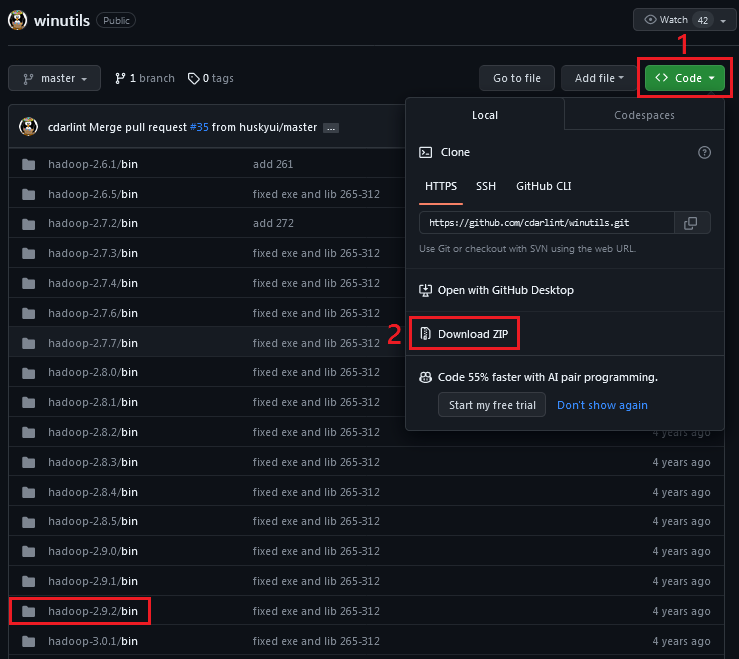The image size is (739, 659).
Task: Click the git branch icon by 1 branch
Action: [120, 78]
